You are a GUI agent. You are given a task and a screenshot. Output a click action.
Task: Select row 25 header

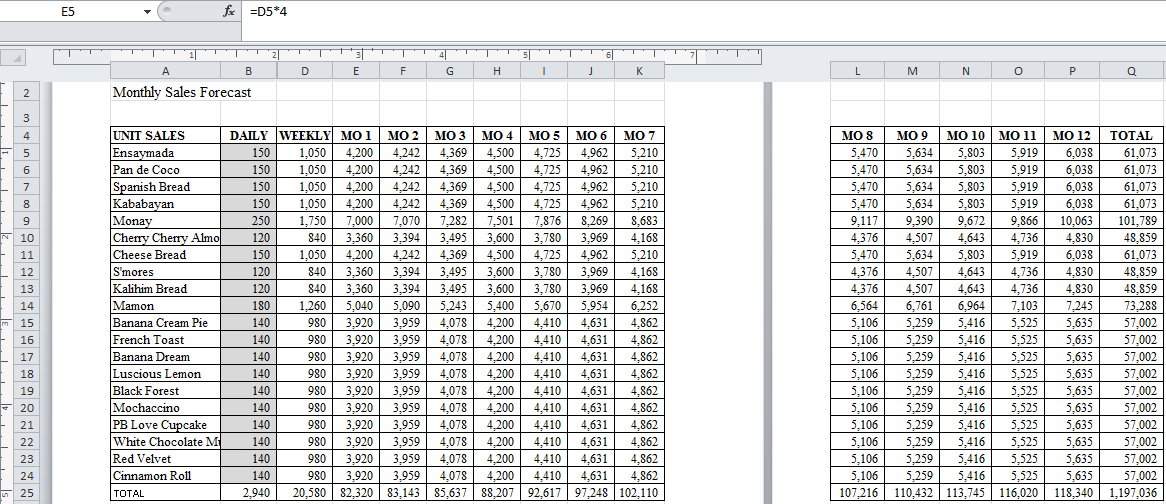coord(26,493)
